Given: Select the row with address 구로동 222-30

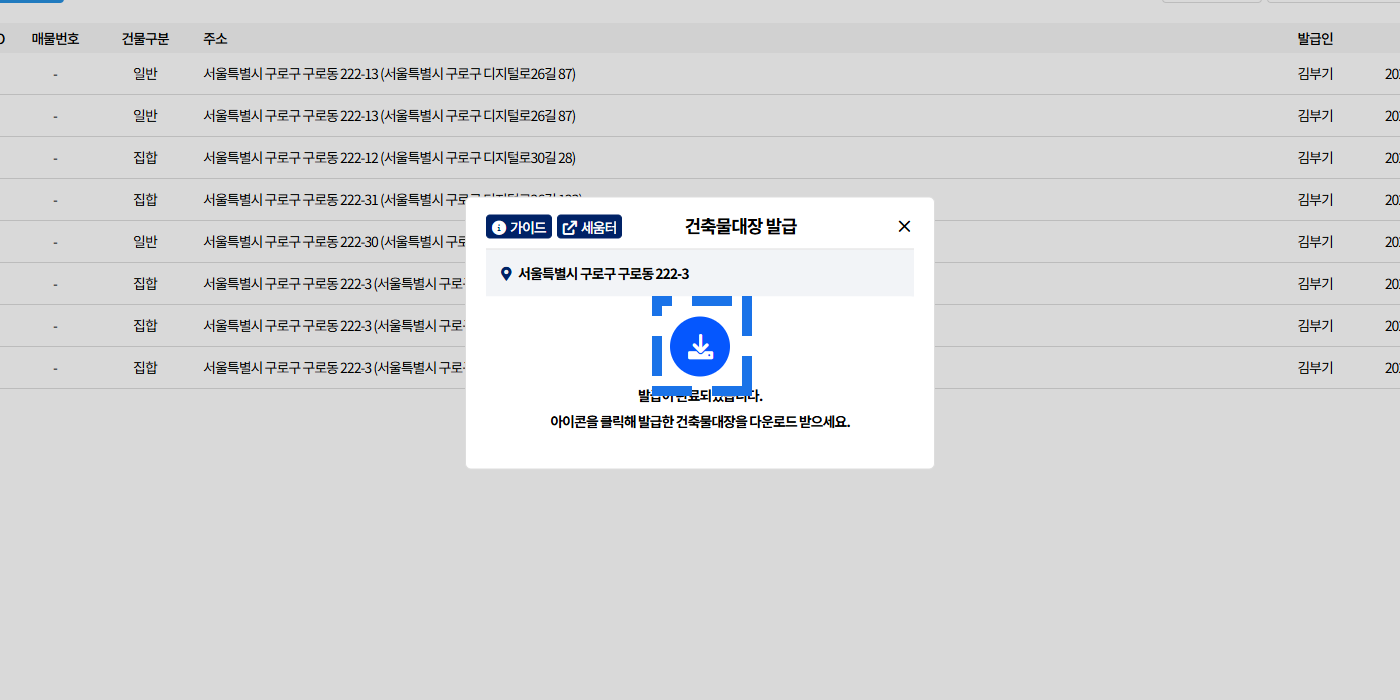Looking at the screenshot, I should click(330, 242).
